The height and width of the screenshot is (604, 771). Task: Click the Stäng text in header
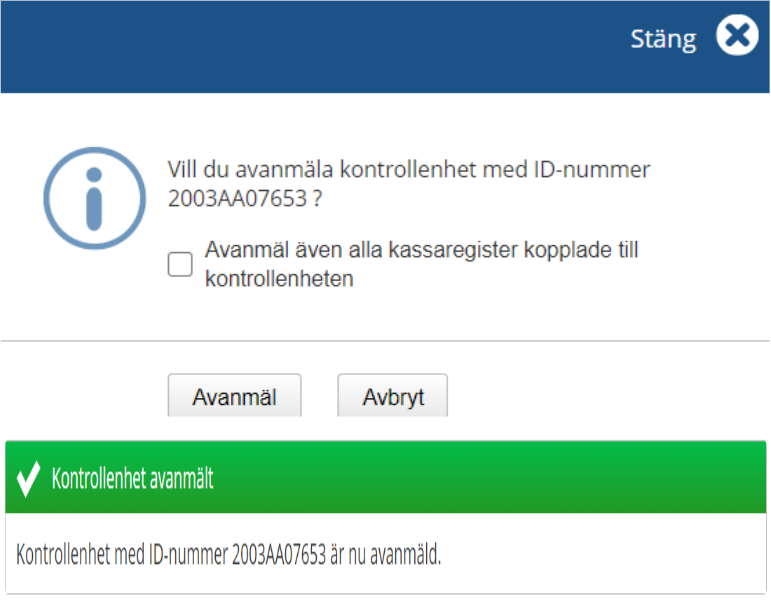point(662,39)
